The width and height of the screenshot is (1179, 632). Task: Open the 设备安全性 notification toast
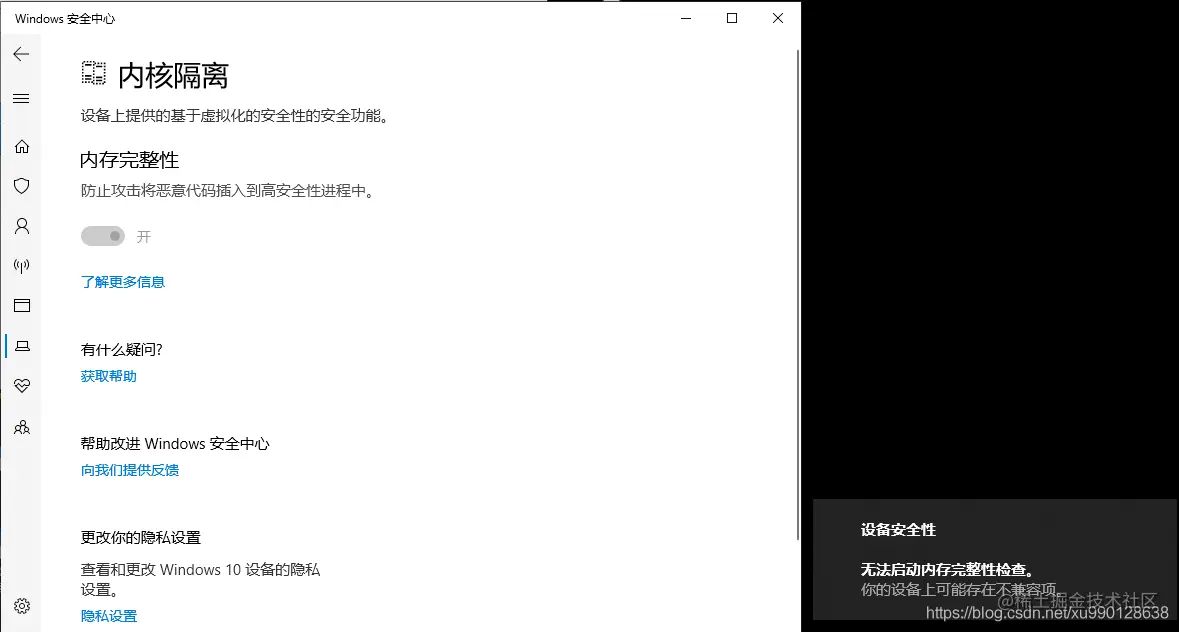(994, 559)
